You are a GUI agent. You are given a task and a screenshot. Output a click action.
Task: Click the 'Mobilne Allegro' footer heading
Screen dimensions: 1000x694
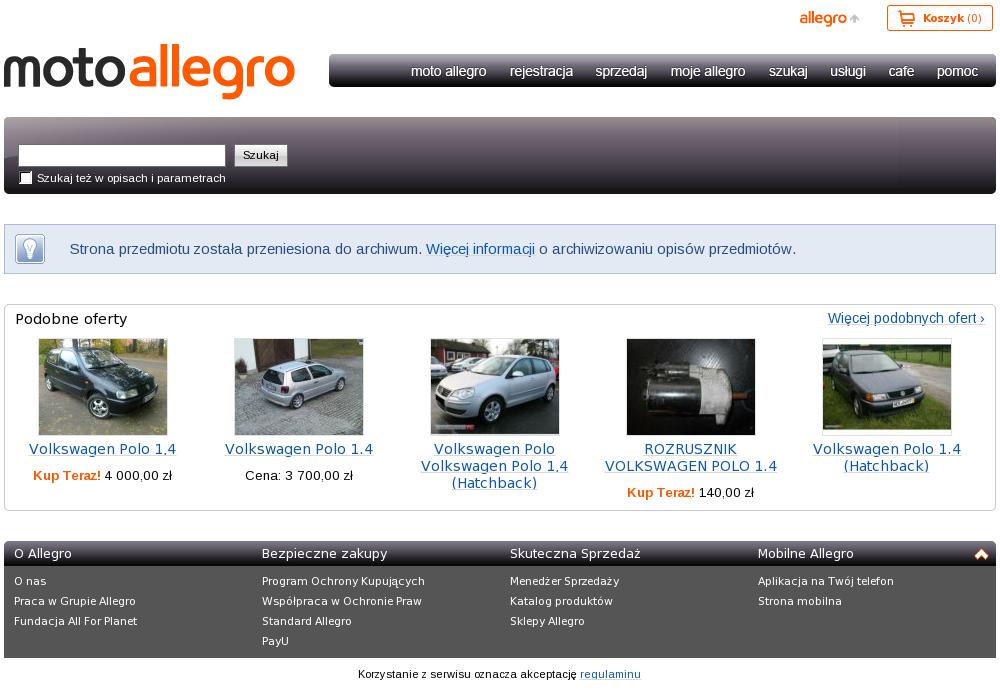click(805, 554)
